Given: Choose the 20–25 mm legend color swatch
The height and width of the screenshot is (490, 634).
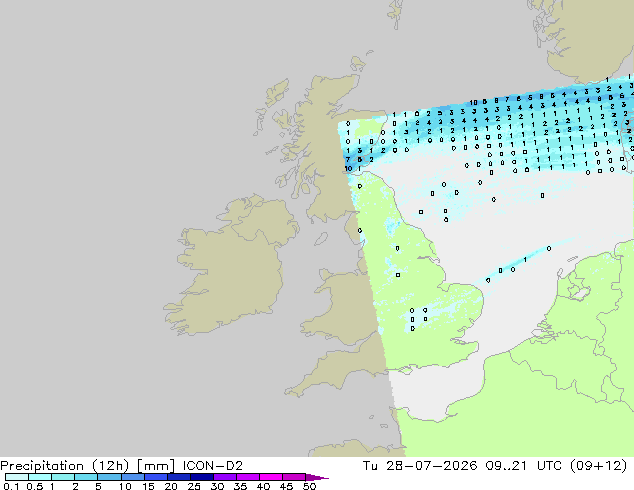Looking at the screenshot, I should click(178, 477).
